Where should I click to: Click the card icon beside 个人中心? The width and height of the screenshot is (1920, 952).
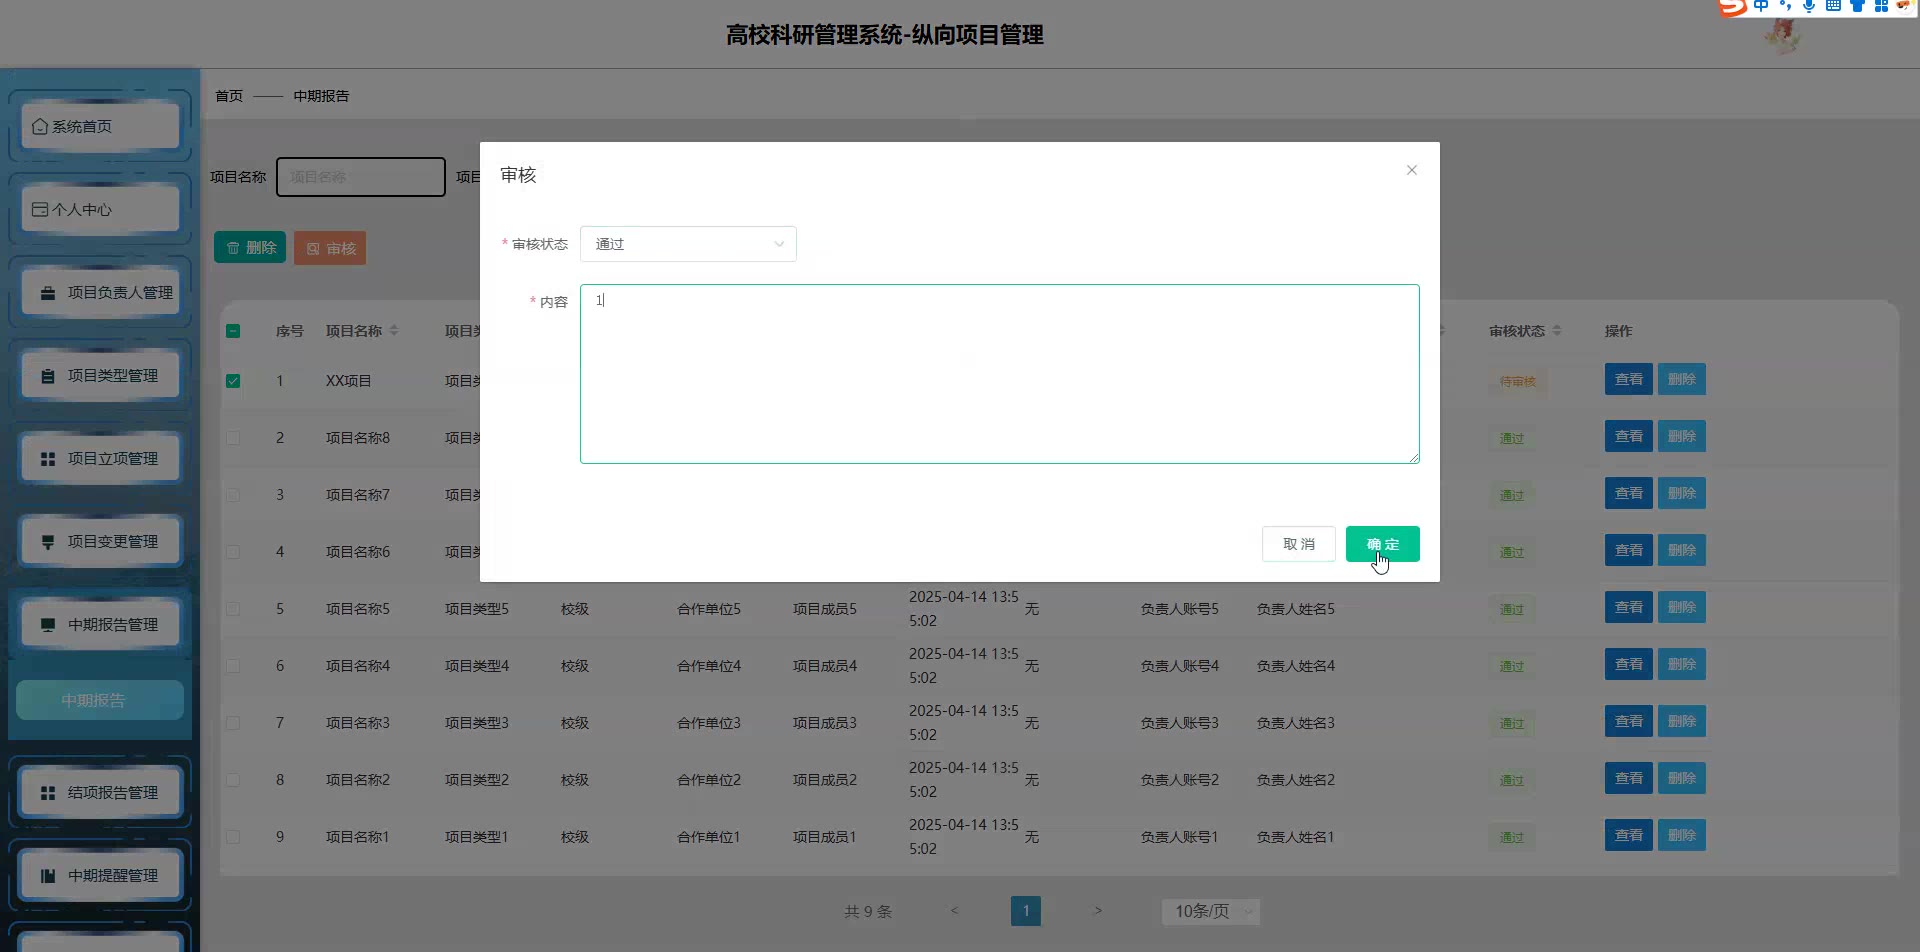pos(40,210)
